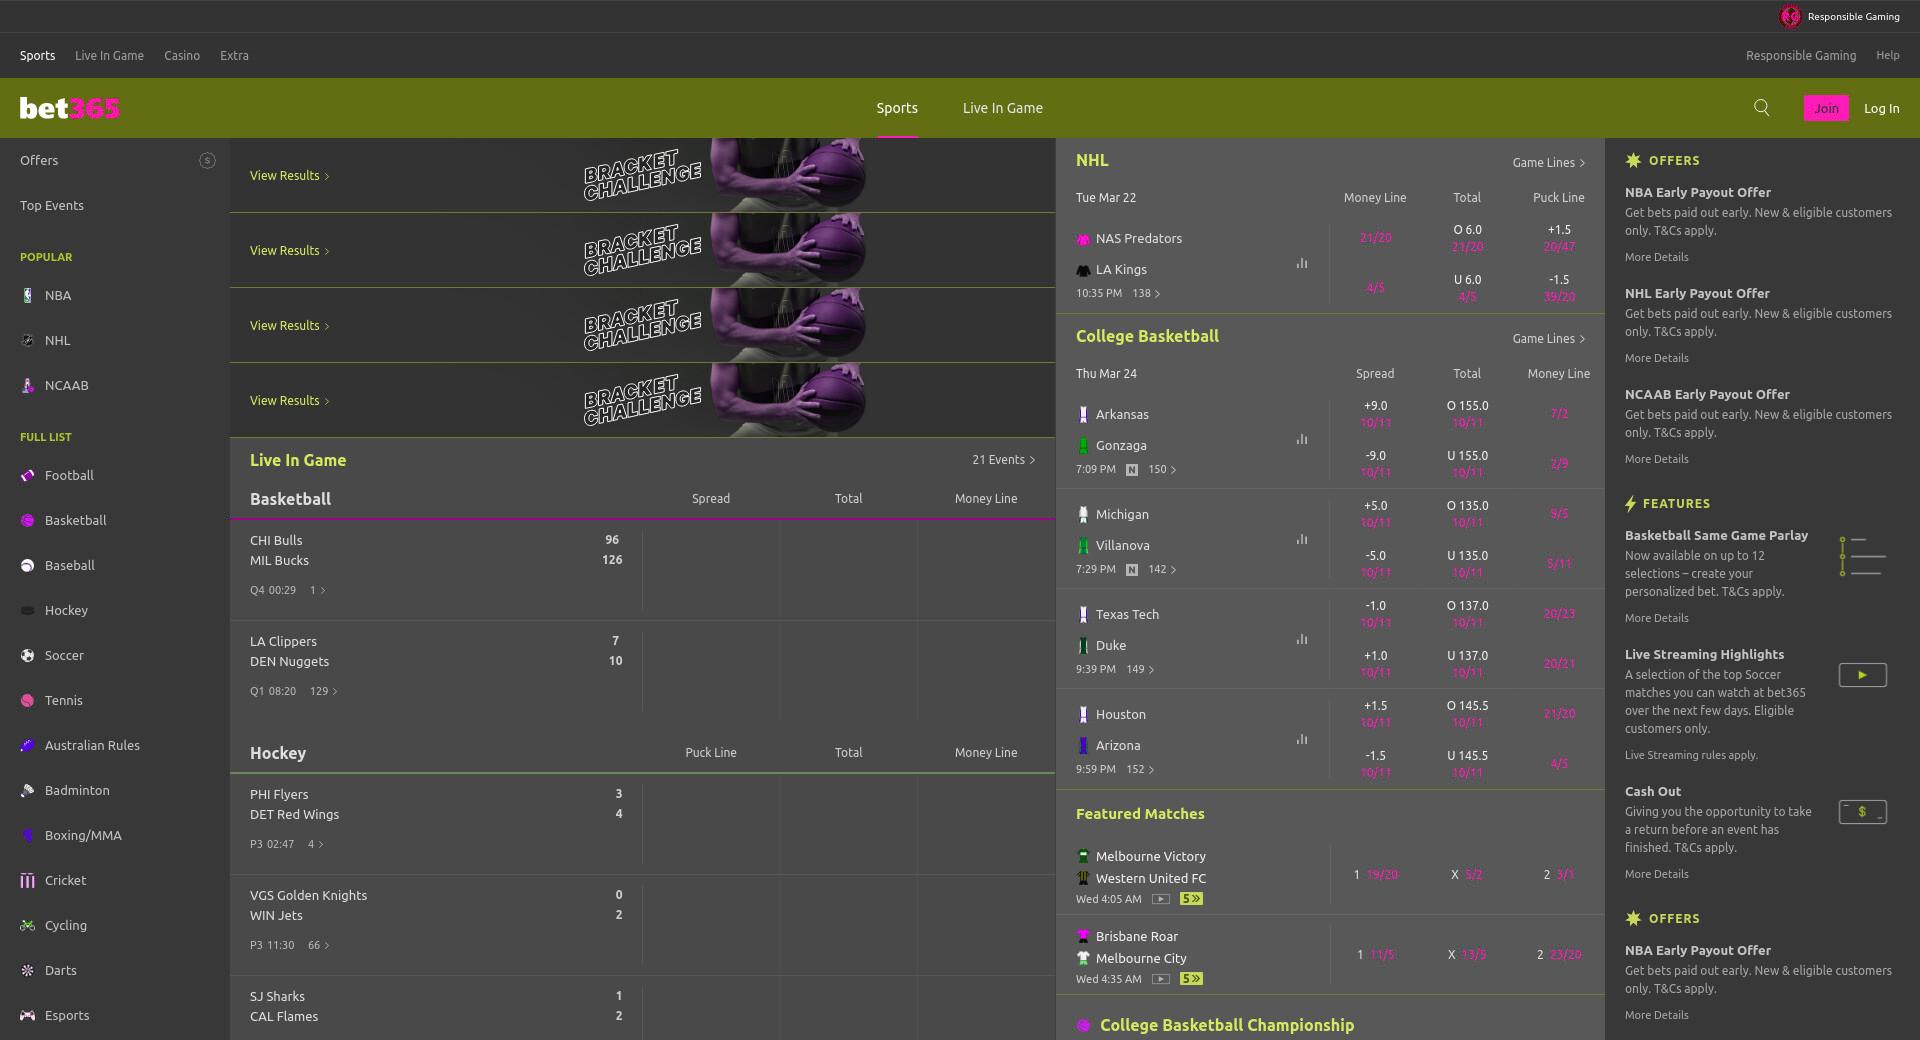Screen dimensions: 1920x1040
Task: Click the Responsible Gaming badge icon
Action: coord(1790,16)
